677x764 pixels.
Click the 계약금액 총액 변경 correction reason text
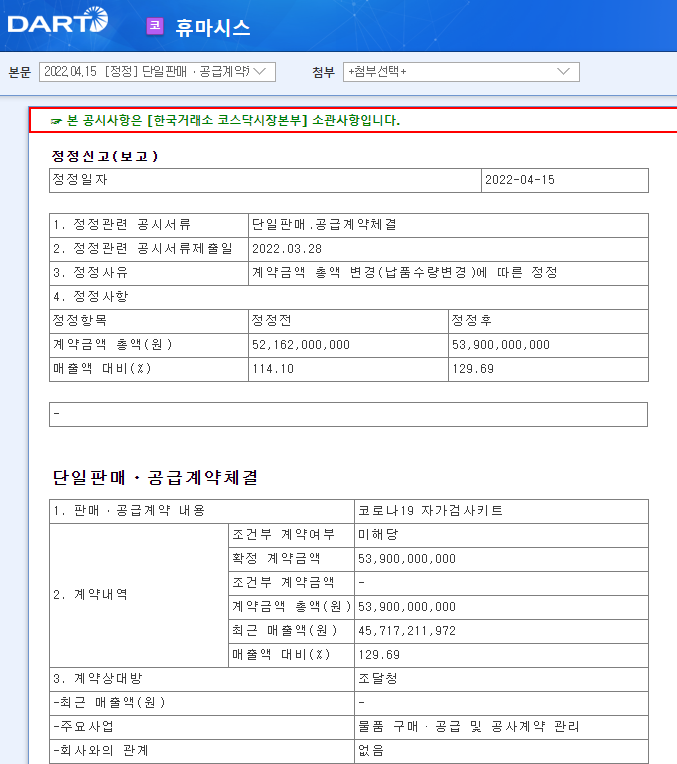click(x=404, y=272)
